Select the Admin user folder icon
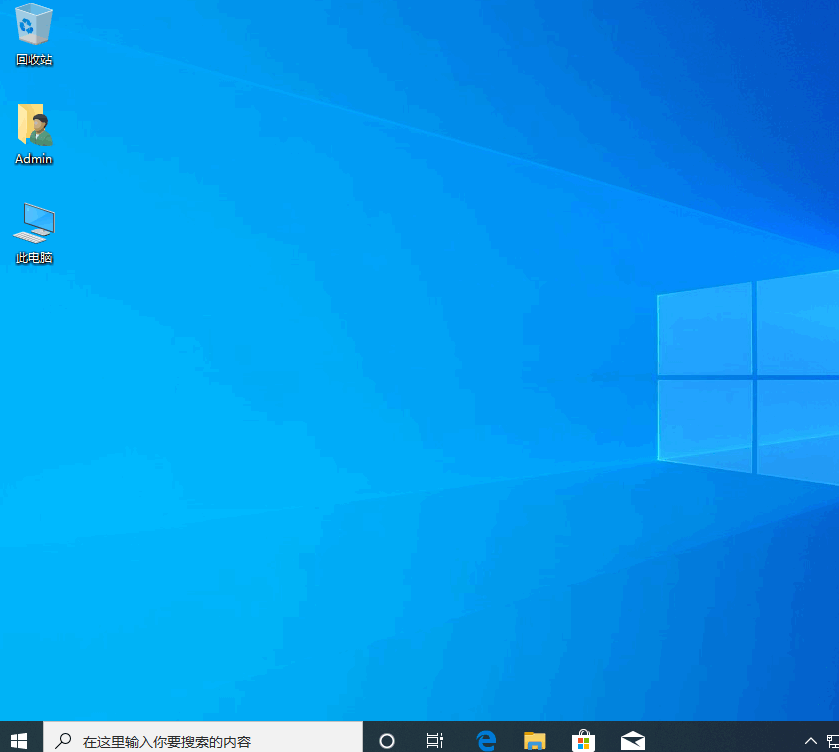This screenshot has height=752, width=839. (34, 124)
